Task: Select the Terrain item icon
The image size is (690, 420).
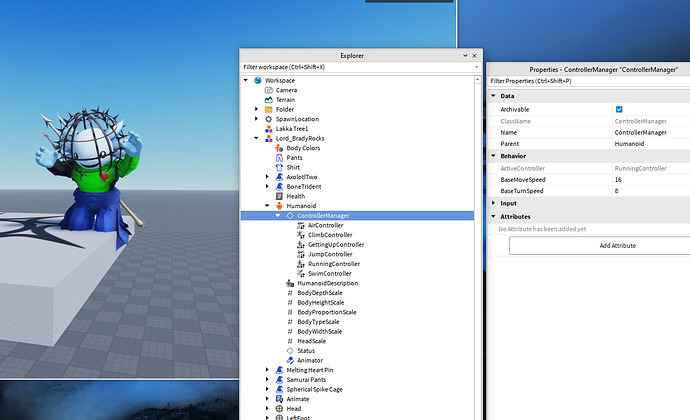Action: coord(269,100)
